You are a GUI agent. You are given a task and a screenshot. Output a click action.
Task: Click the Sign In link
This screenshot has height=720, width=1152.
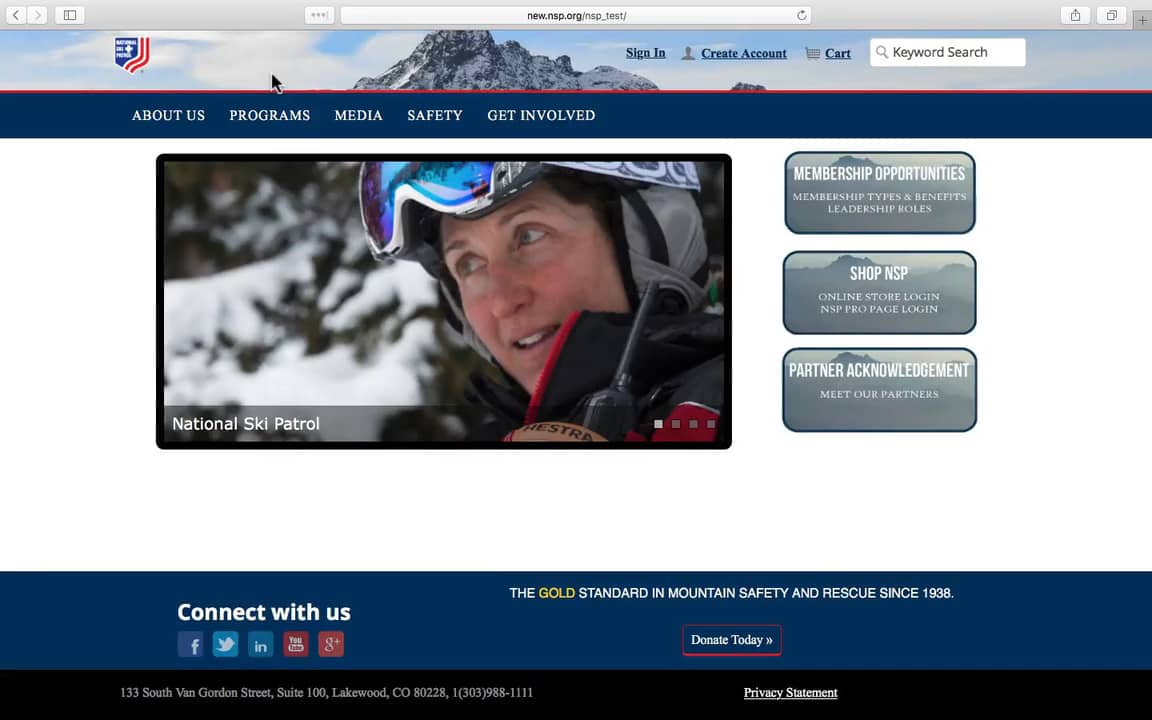coord(646,53)
